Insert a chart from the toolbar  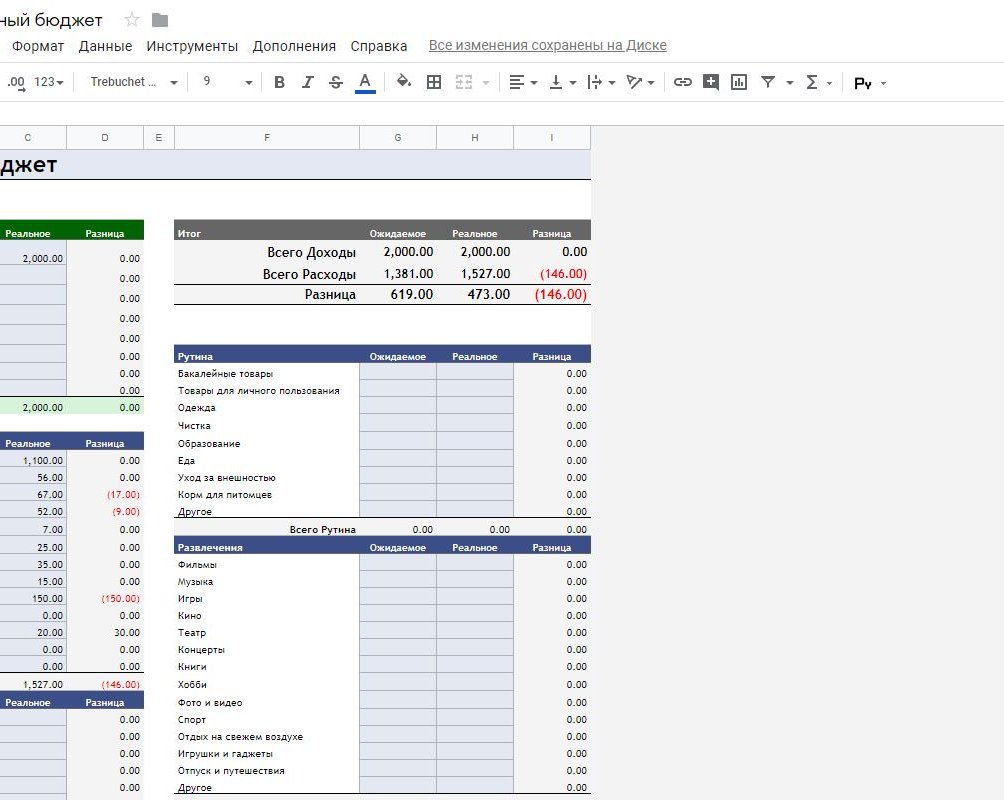pyautogui.click(x=739, y=82)
